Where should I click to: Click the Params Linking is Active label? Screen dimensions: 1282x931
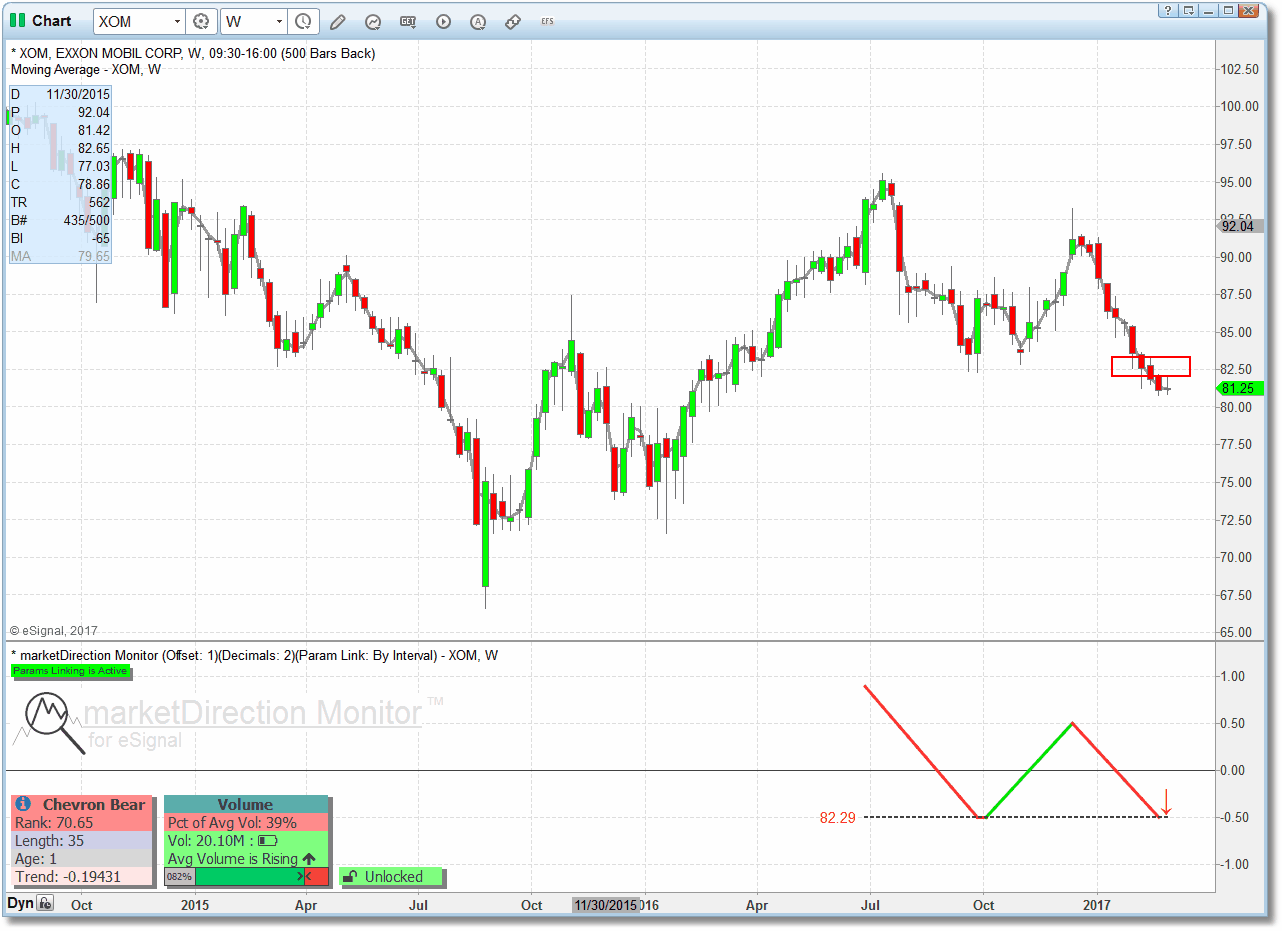(x=70, y=671)
